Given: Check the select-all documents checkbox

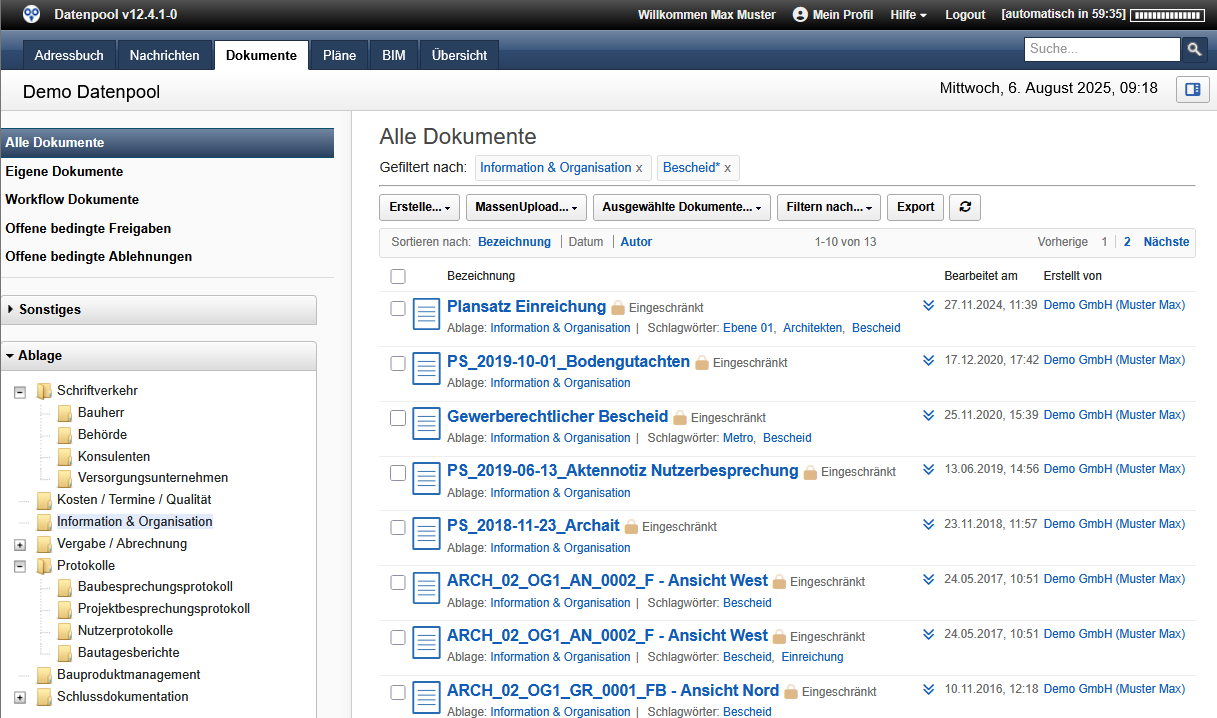Looking at the screenshot, I should [x=398, y=276].
